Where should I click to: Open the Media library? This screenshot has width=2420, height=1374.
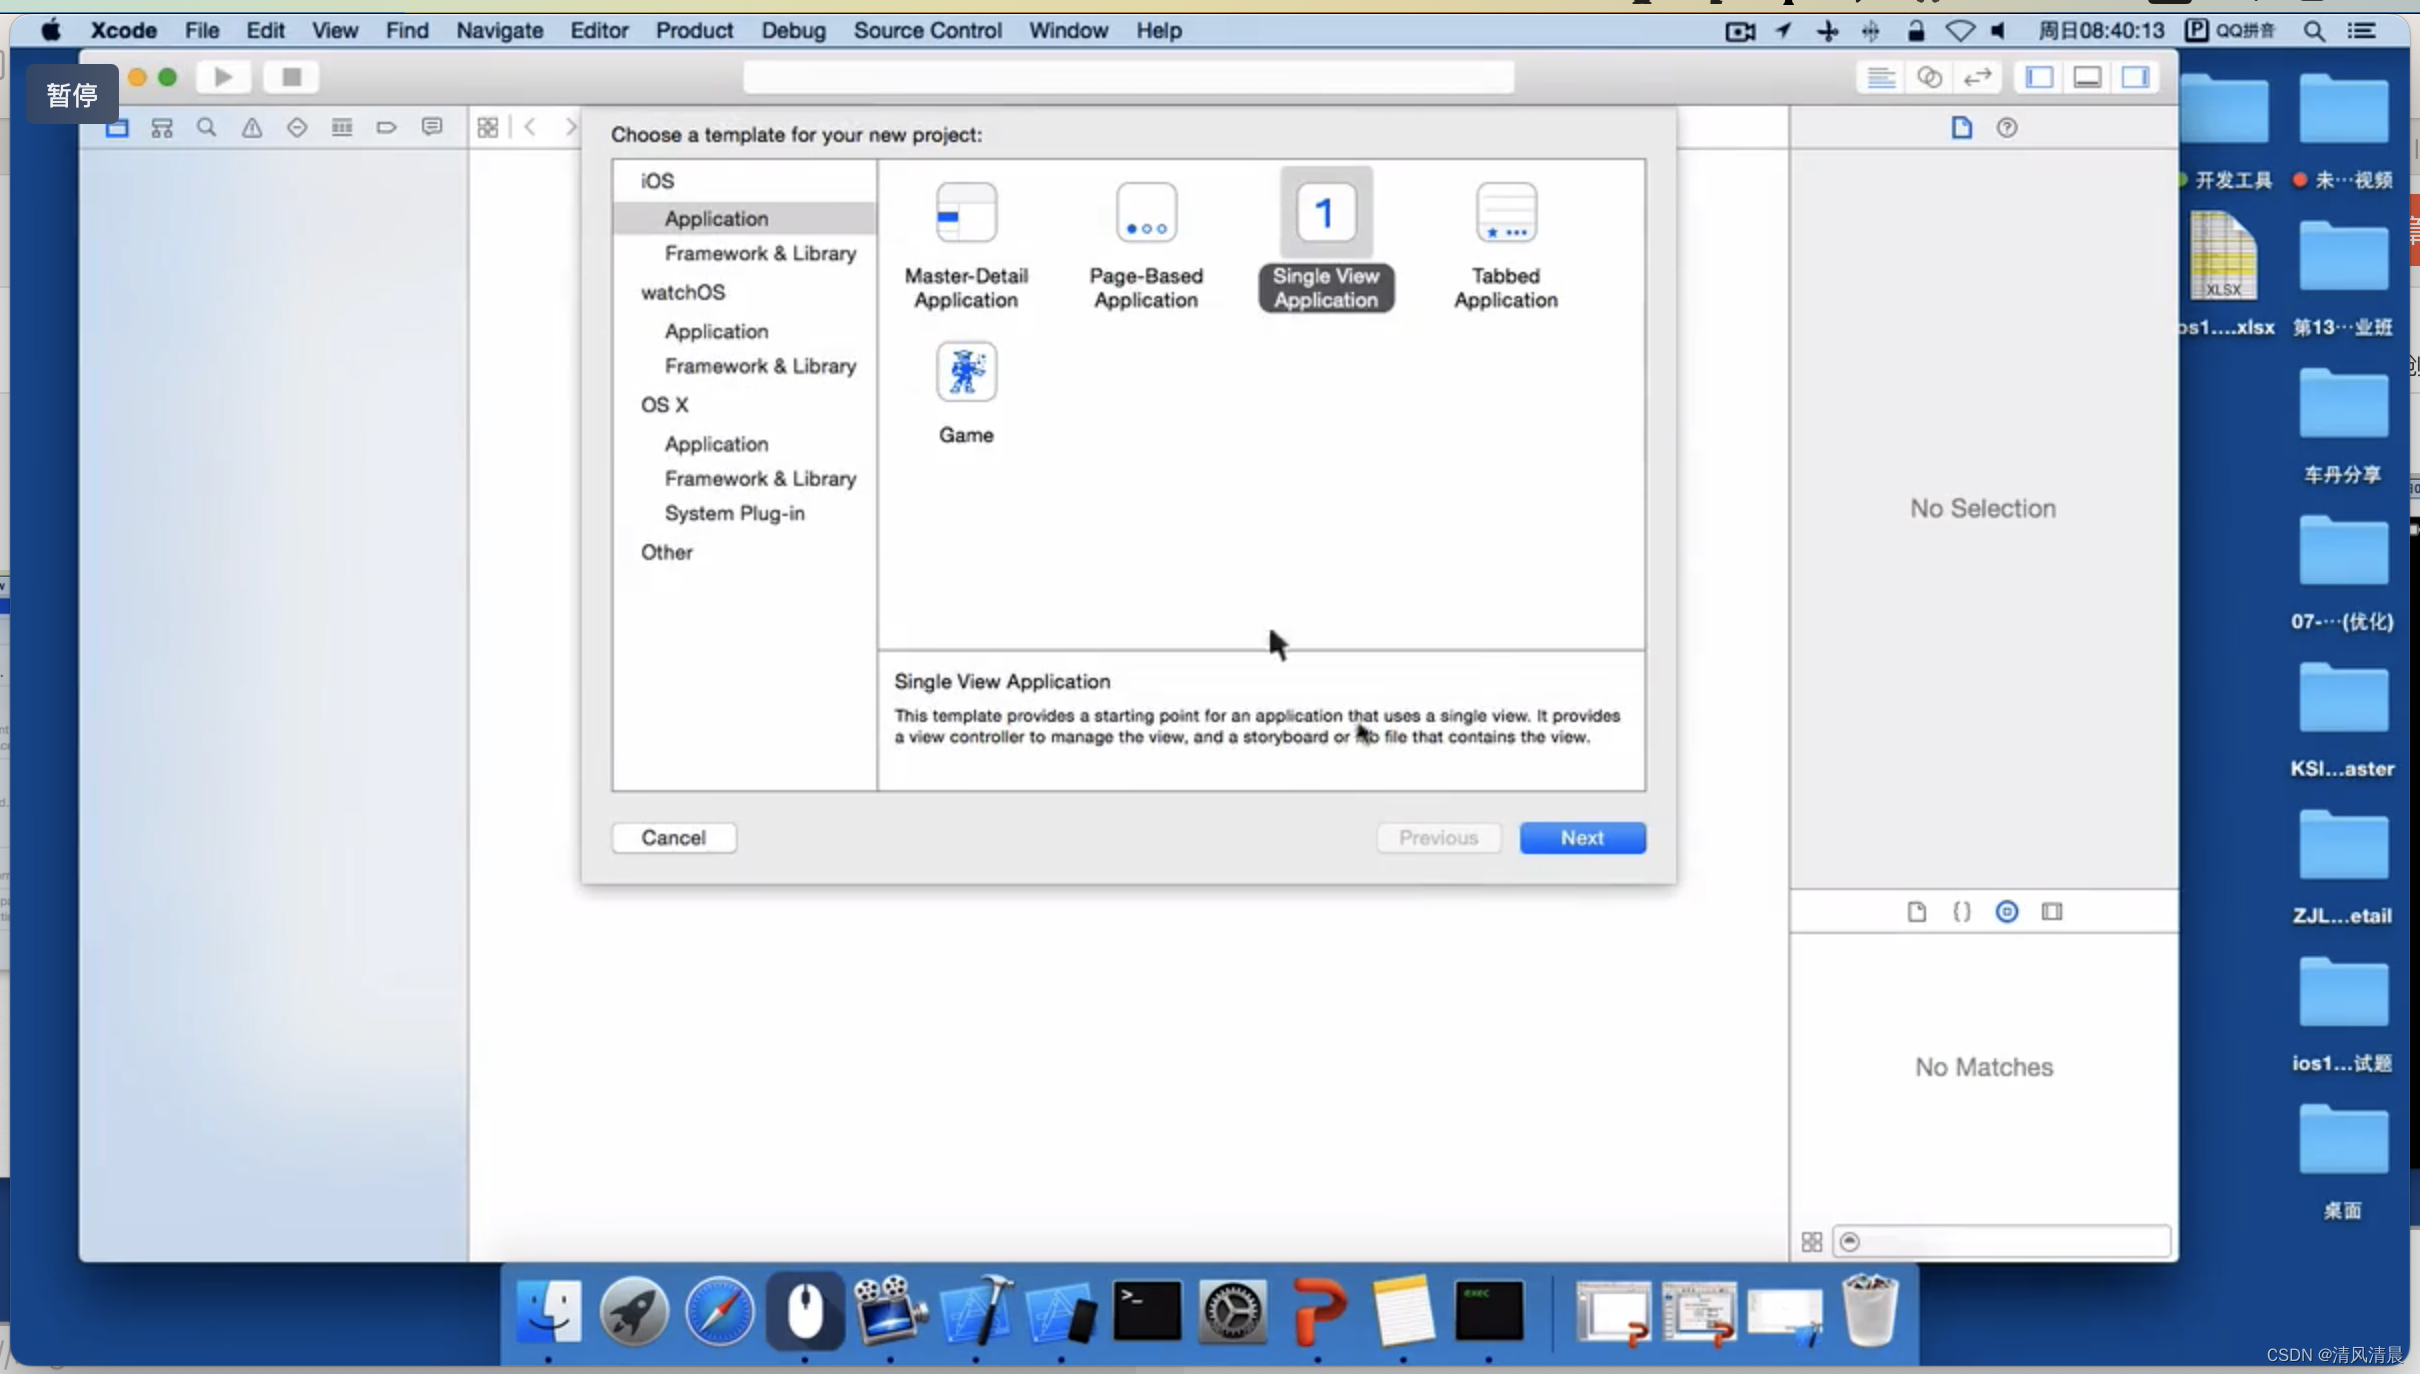tap(2052, 911)
